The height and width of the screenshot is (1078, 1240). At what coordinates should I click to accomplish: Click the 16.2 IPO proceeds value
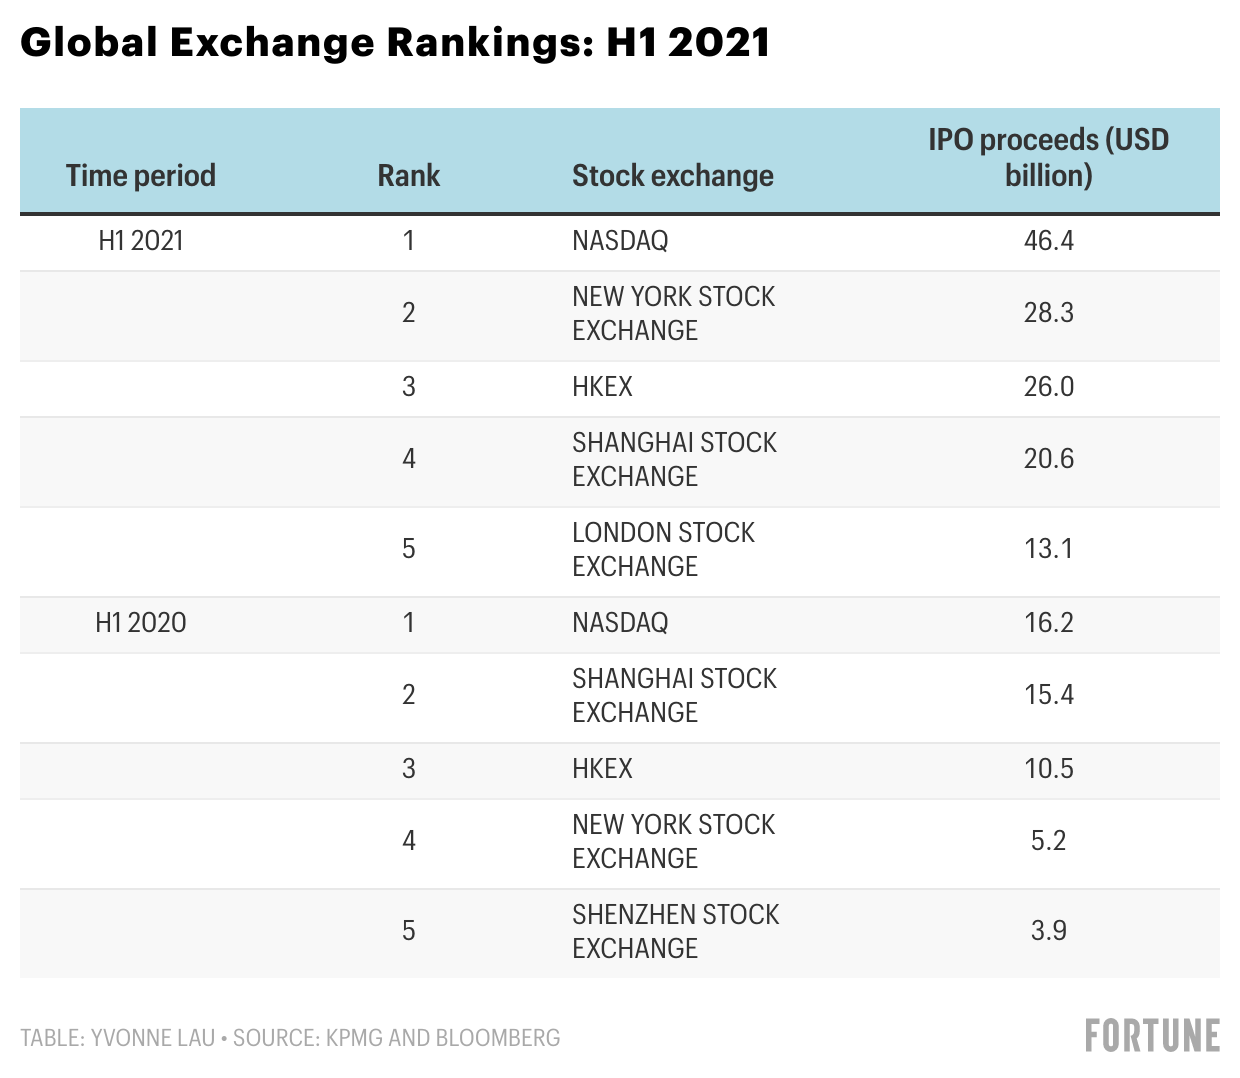pos(1048,623)
